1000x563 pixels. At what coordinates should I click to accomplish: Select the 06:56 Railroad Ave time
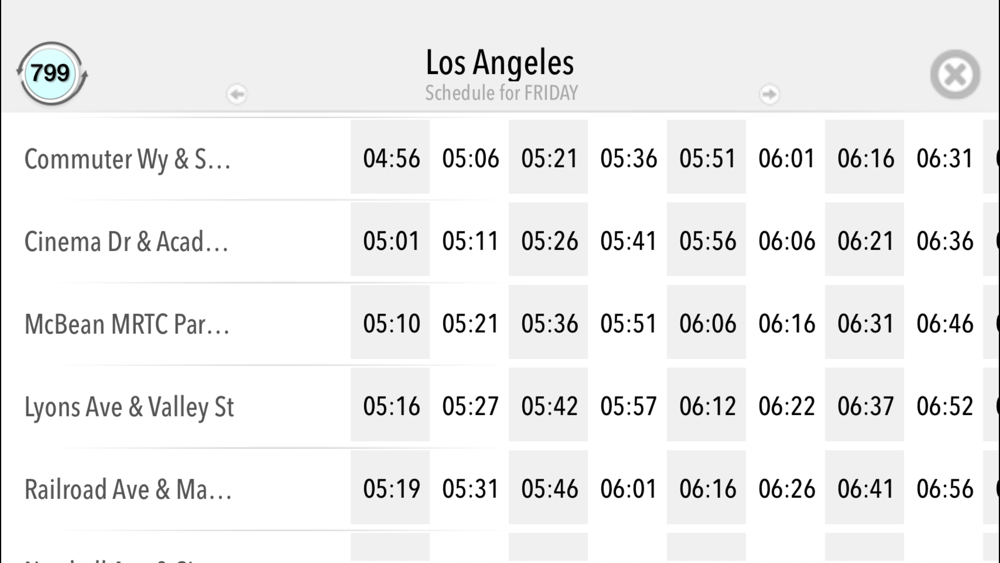coord(944,490)
